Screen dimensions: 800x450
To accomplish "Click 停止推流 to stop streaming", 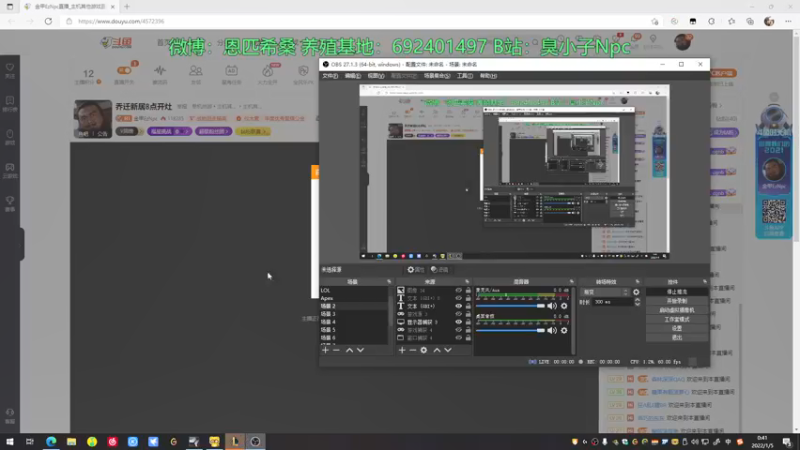I will click(677, 292).
